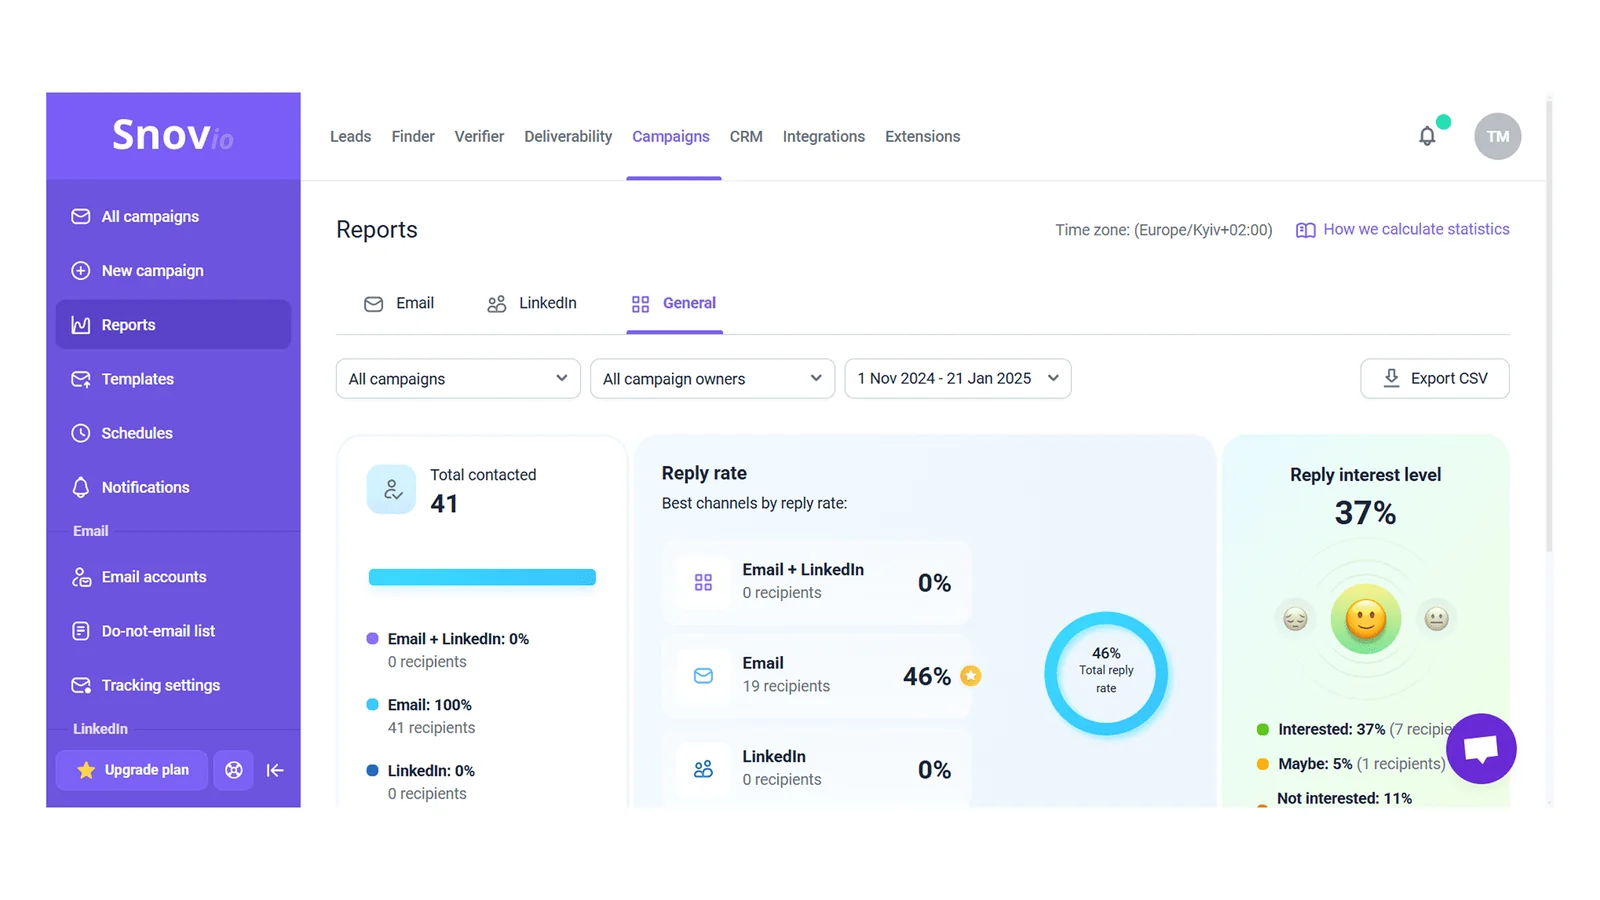Click the LinkedIn: 0% legend label
The width and height of the screenshot is (1600, 900).
[431, 771]
